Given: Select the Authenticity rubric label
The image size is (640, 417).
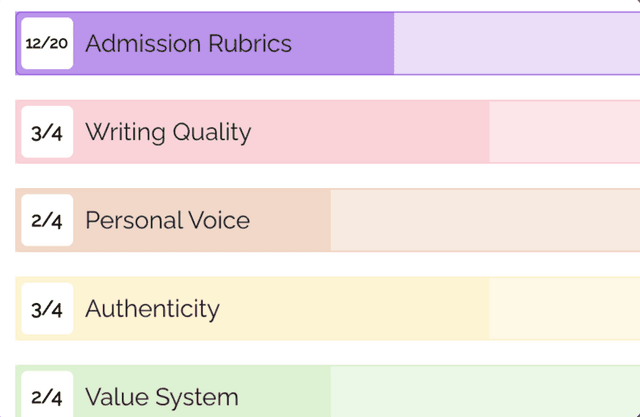Looking at the screenshot, I should 152,309.
